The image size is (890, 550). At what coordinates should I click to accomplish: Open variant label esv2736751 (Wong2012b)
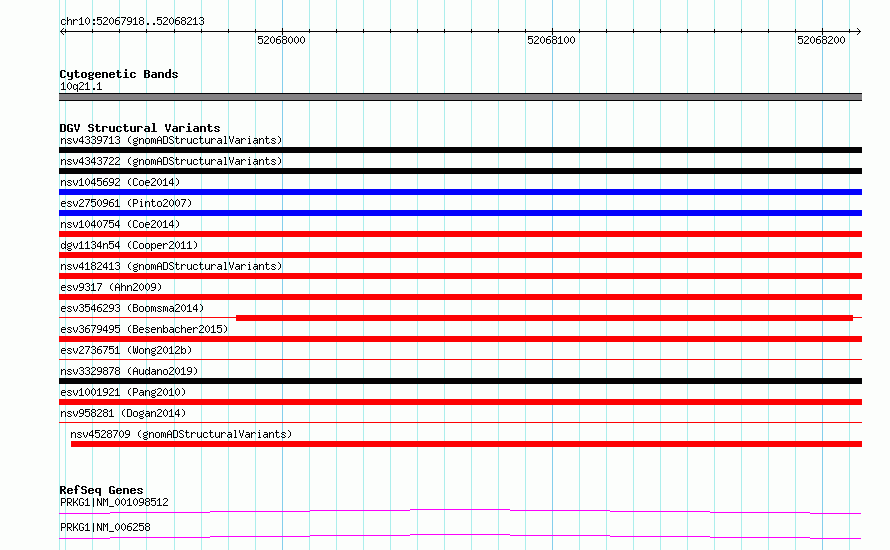tap(126, 350)
